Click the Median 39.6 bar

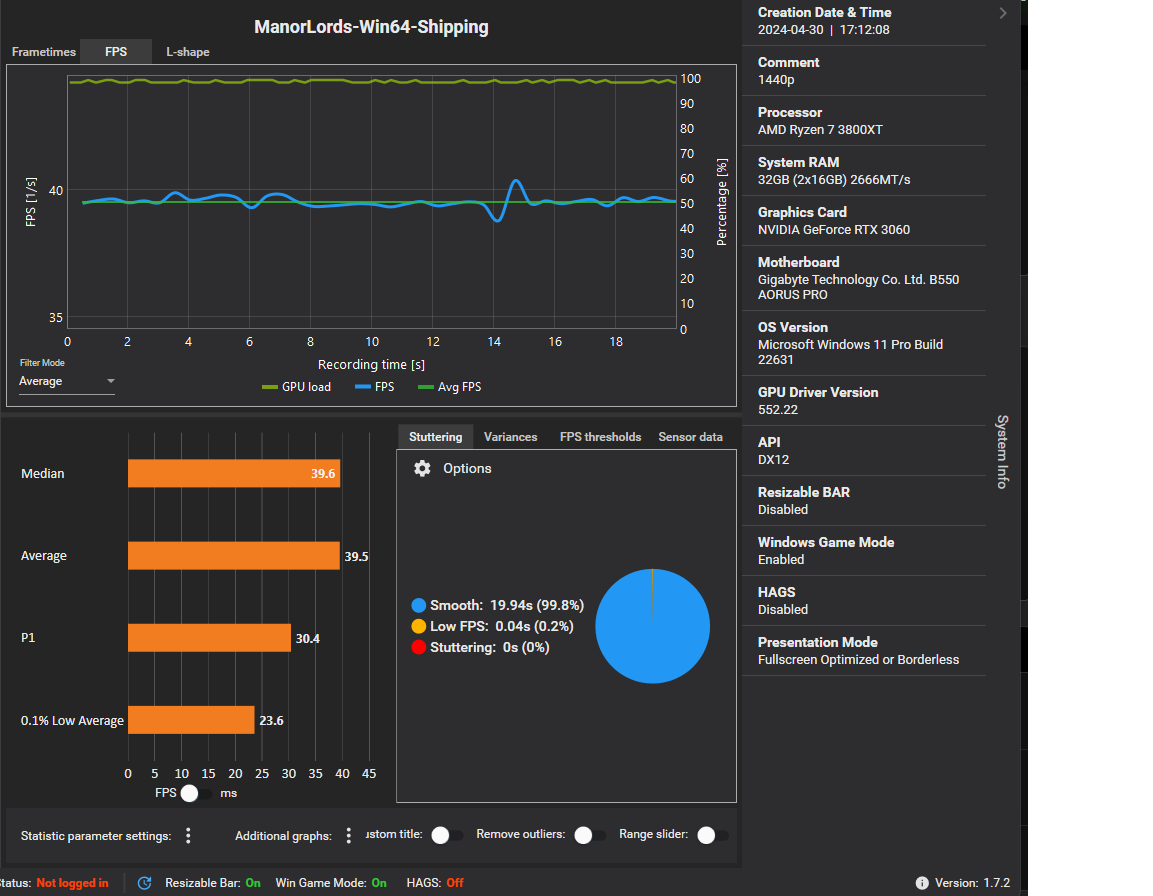234,474
